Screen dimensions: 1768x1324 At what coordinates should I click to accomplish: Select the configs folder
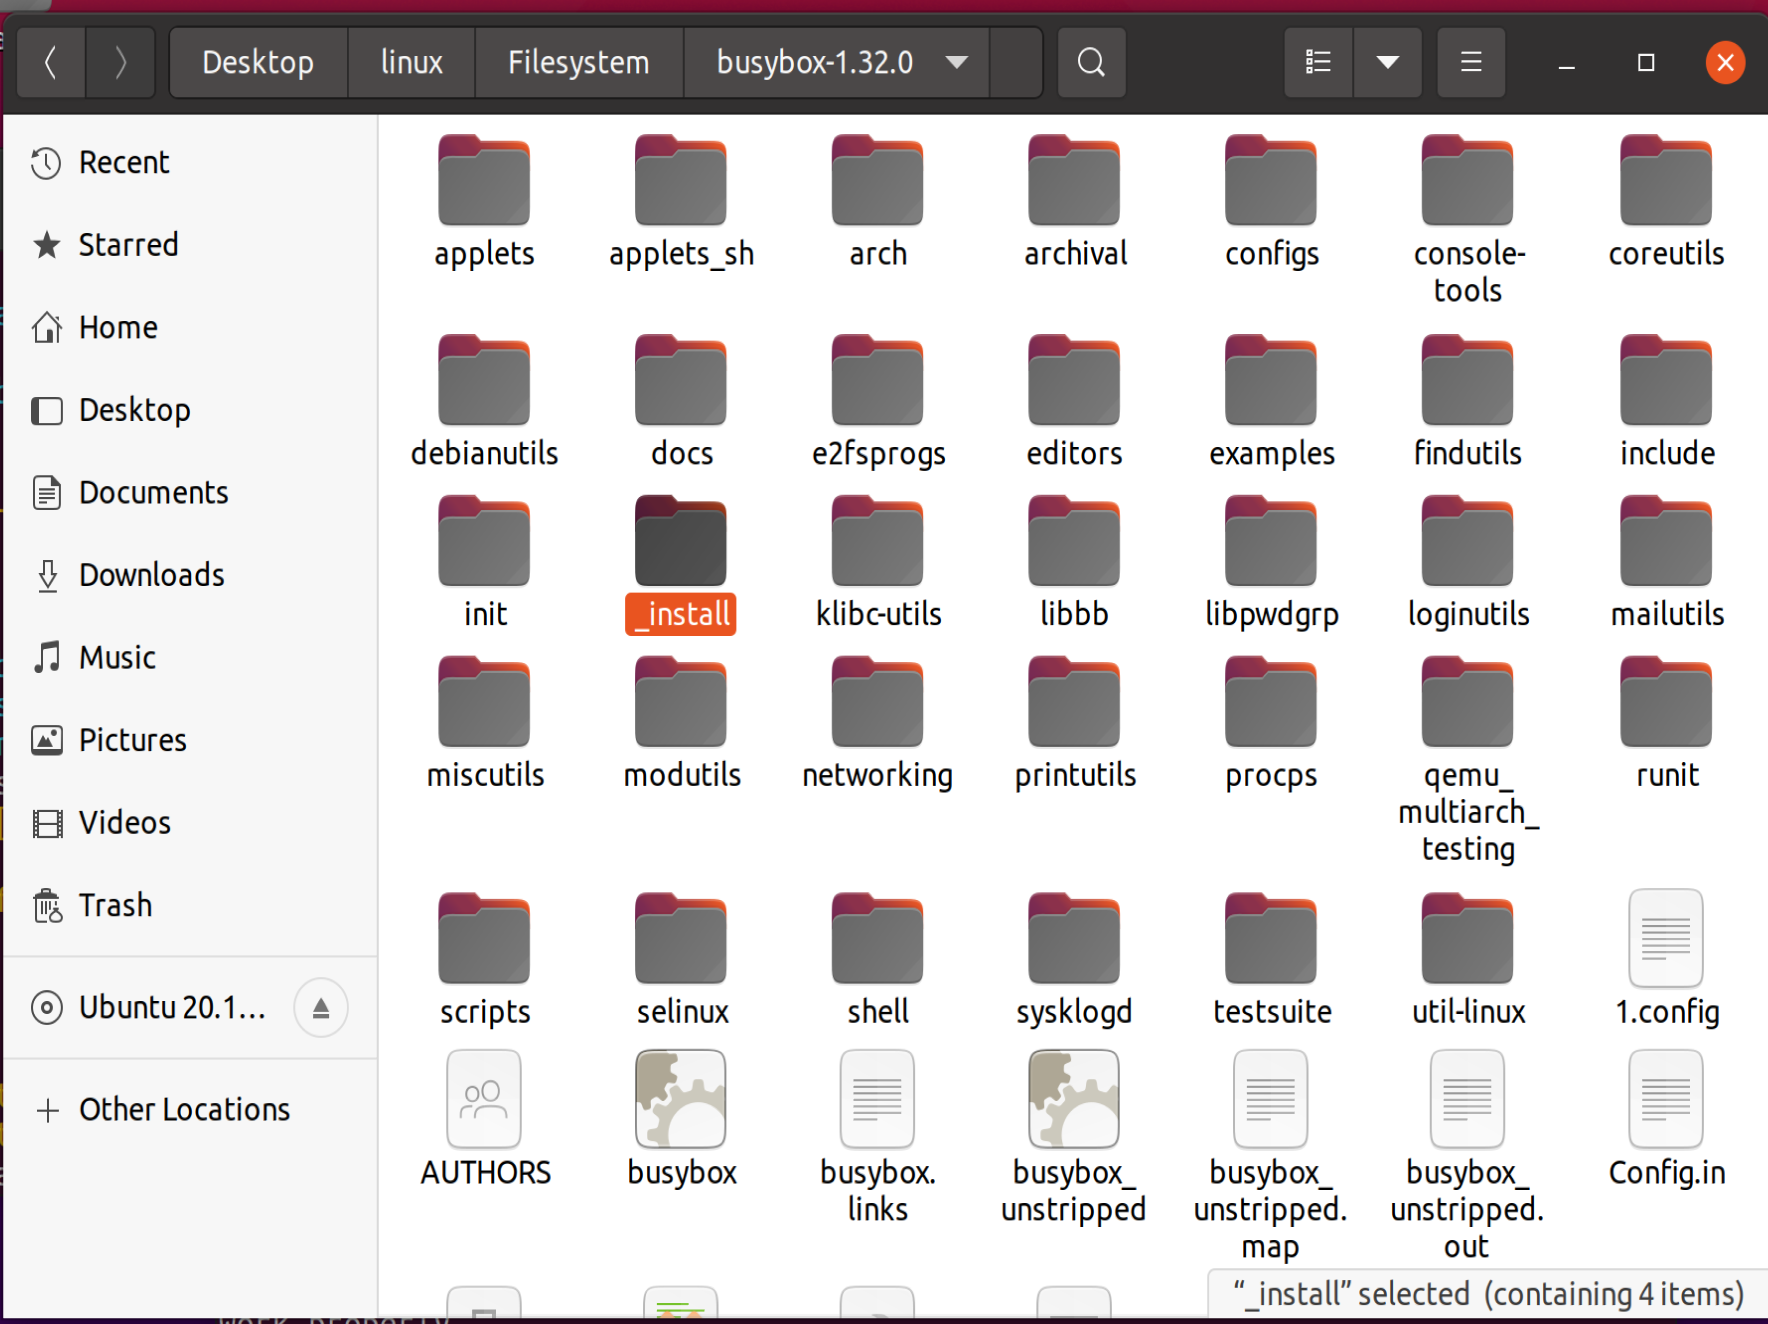[x=1272, y=201]
